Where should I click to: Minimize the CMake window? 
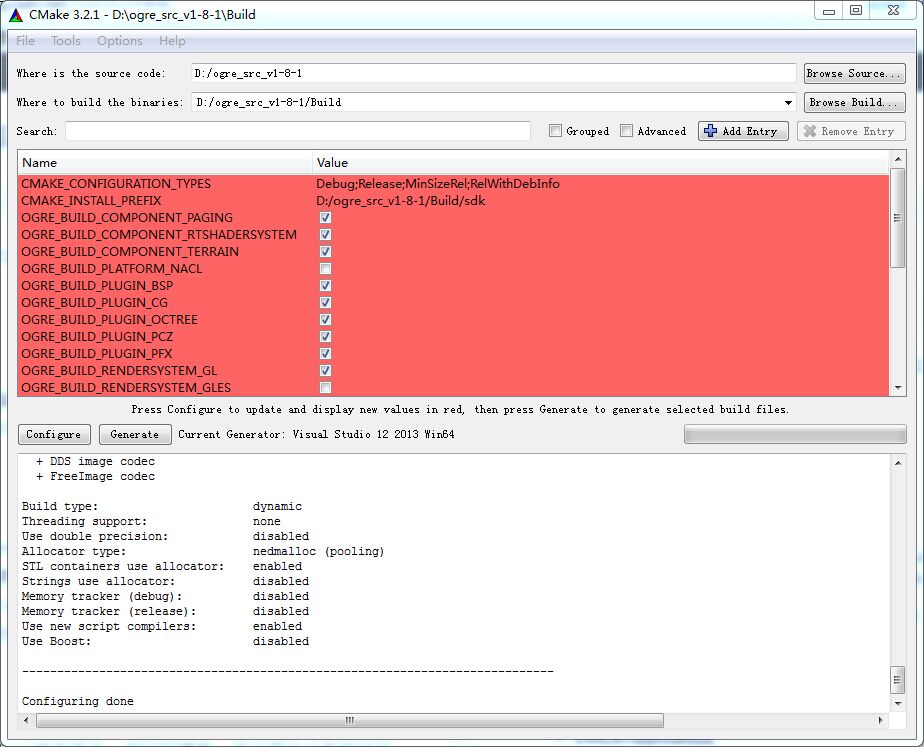(x=829, y=11)
